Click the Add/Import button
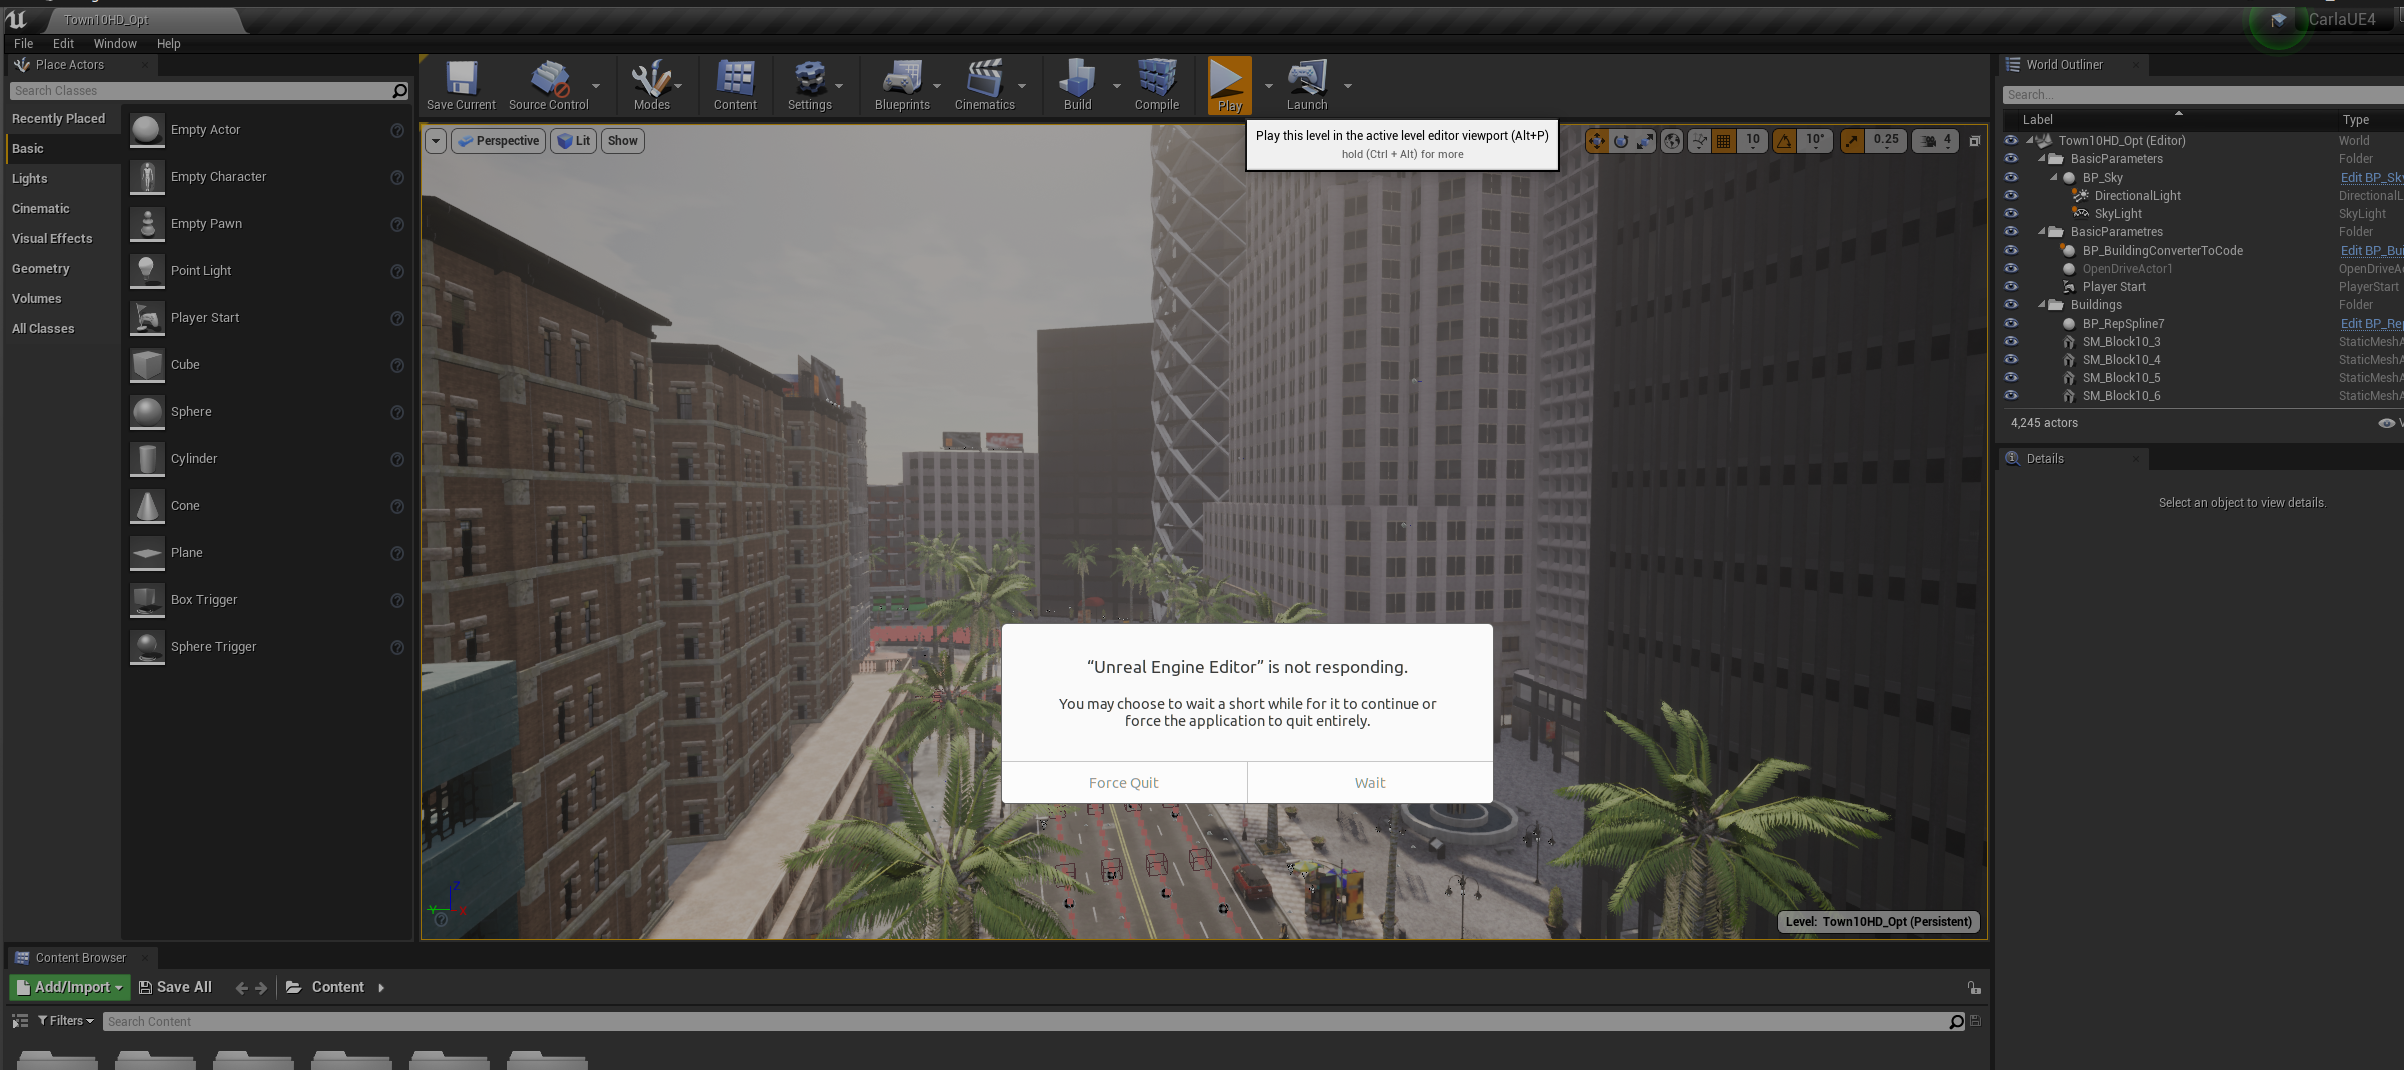This screenshot has width=2404, height=1070. pos(70,987)
